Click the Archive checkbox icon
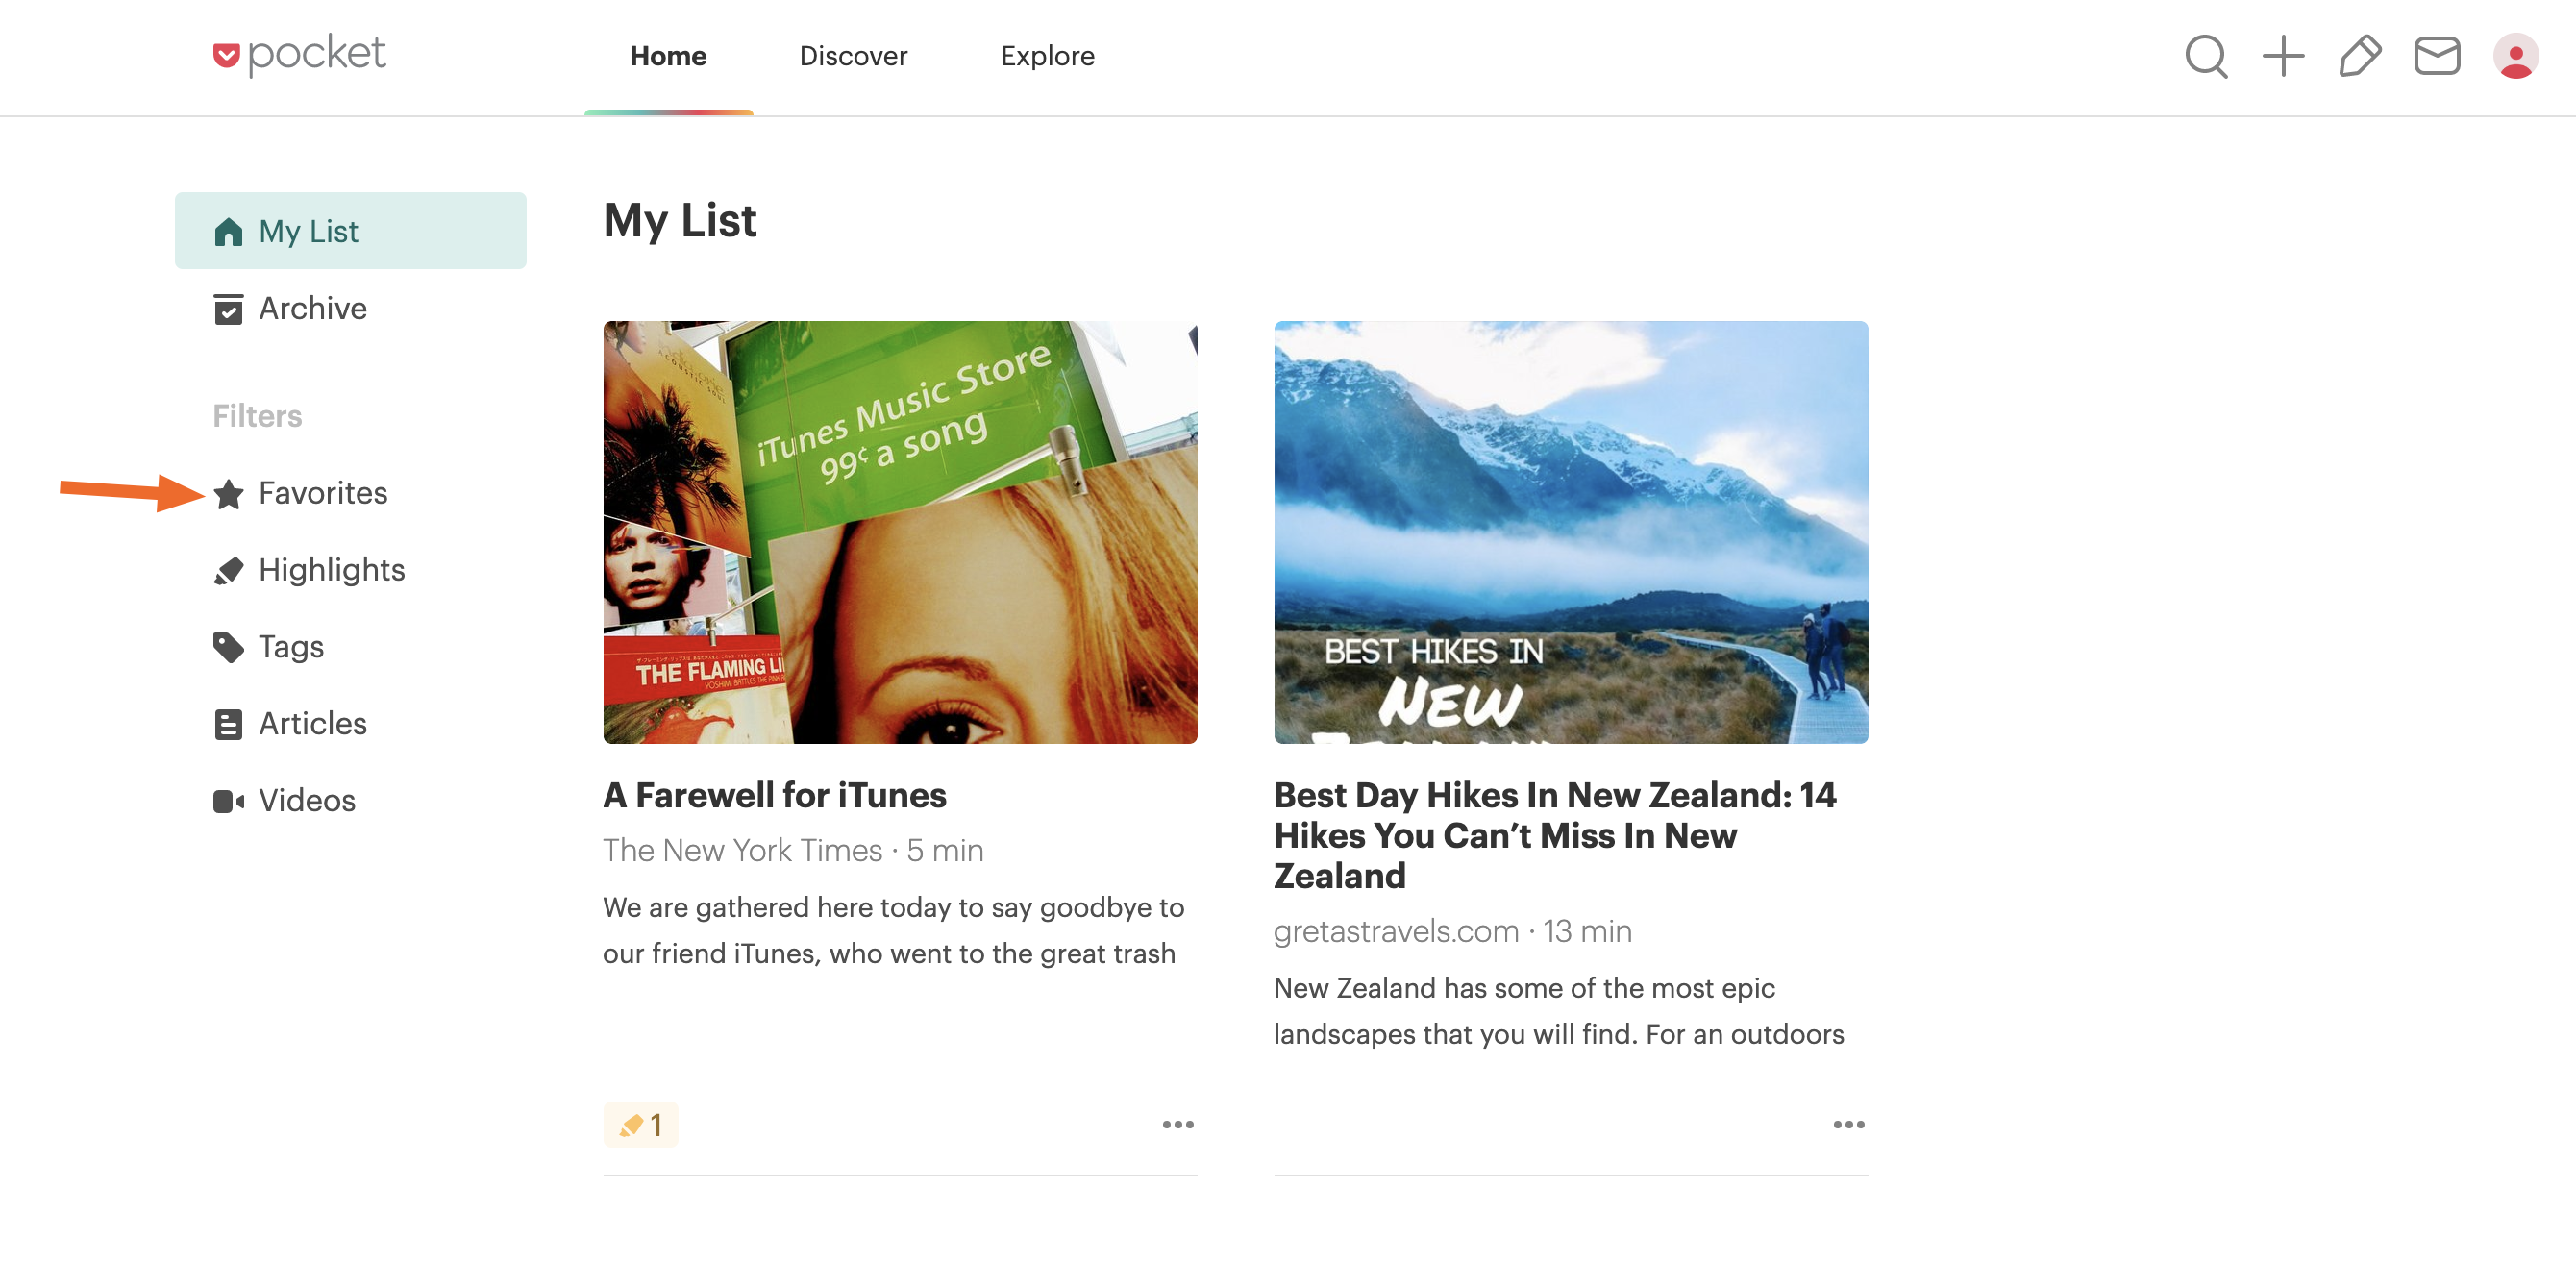Viewport: 2576px width, 1263px height. click(x=229, y=309)
